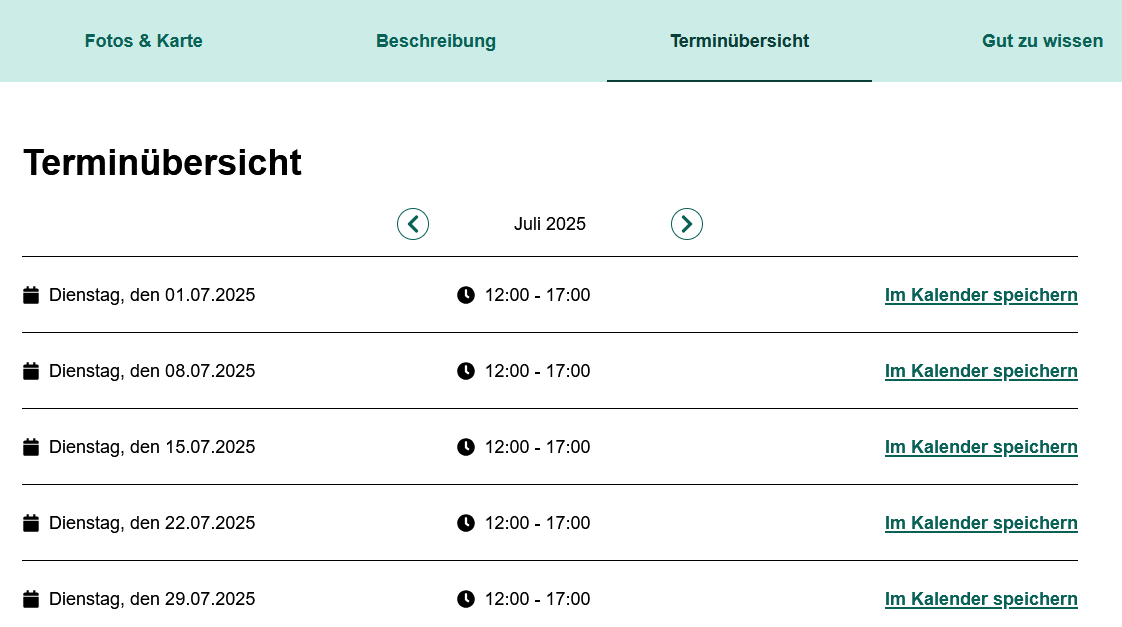The image size is (1122, 627).
Task: Save 01.07.2025 appointment to calendar
Action: 981,295
